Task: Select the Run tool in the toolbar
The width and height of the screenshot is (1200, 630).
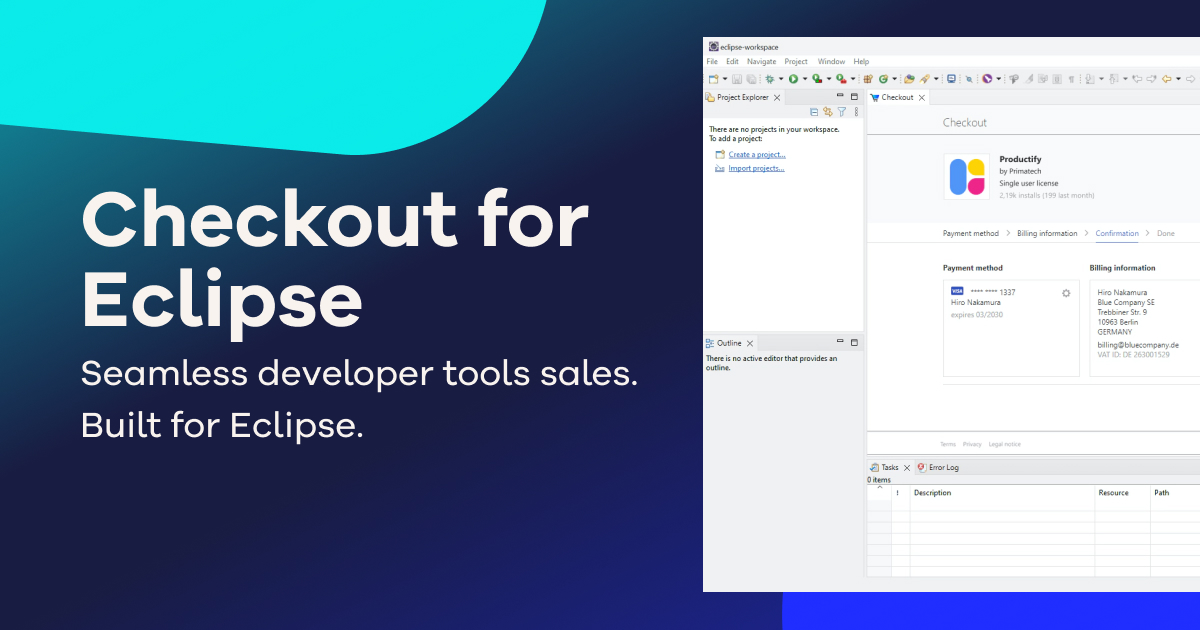Action: coord(795,78)
